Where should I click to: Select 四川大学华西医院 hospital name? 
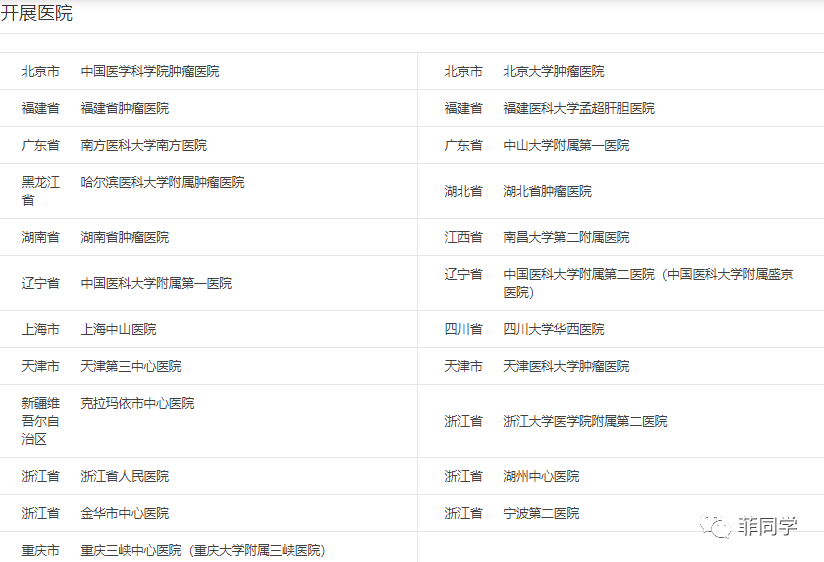[x=554, y=329]
